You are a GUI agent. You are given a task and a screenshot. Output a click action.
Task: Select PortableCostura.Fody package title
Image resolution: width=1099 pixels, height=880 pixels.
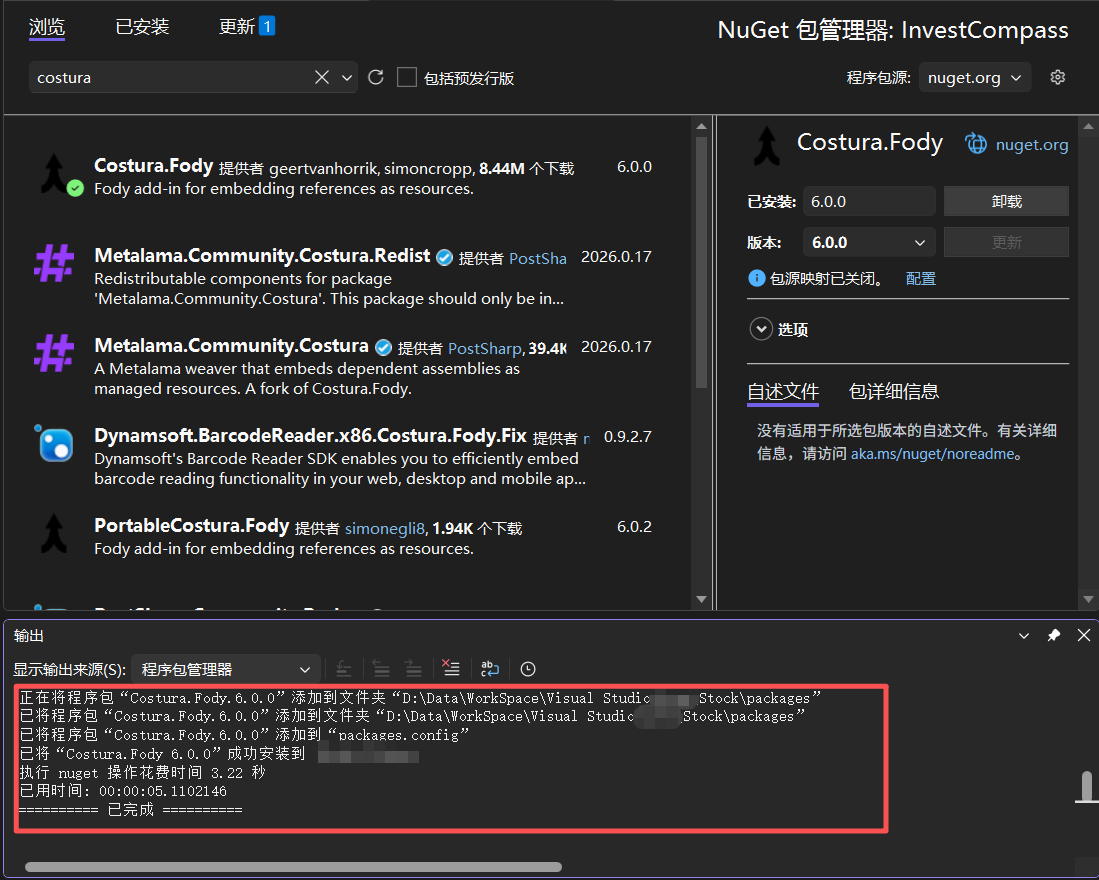[191, 525]
